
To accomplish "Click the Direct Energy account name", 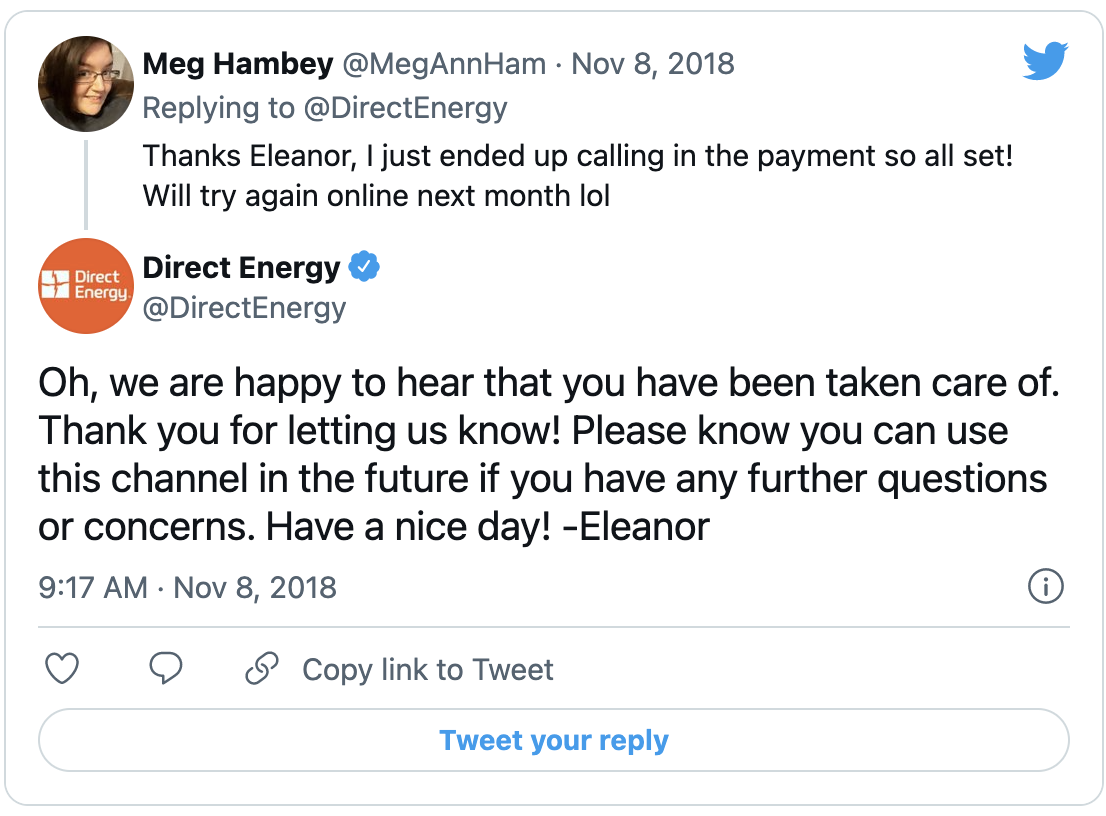I will [x=241, y=268].
